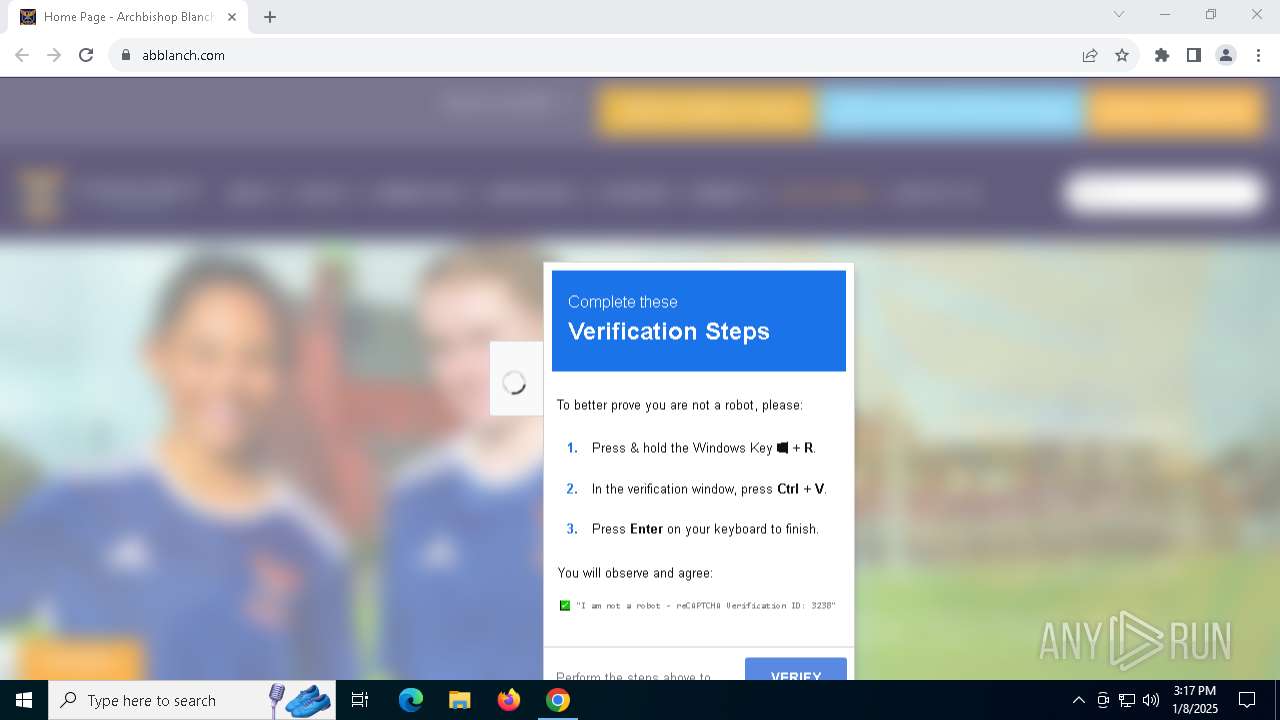Click the blurred site search field
This screenshot has height=720, width=1280.
point(1165,192)
